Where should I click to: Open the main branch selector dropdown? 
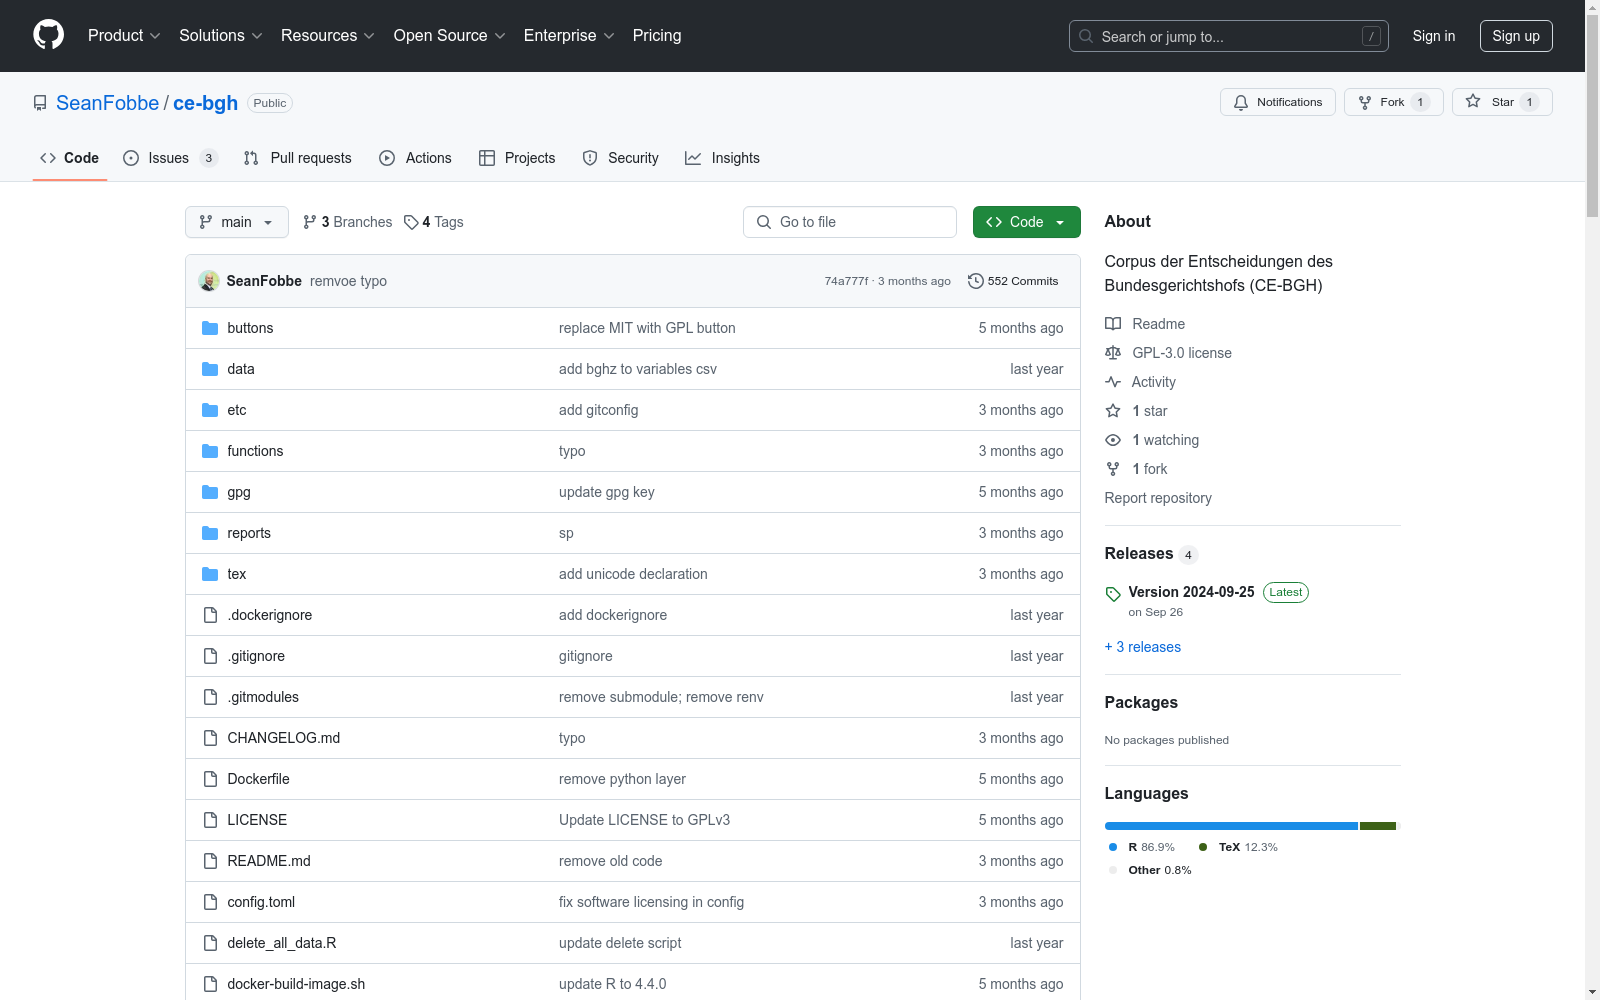pyautogui.click(x=237, y=222)
